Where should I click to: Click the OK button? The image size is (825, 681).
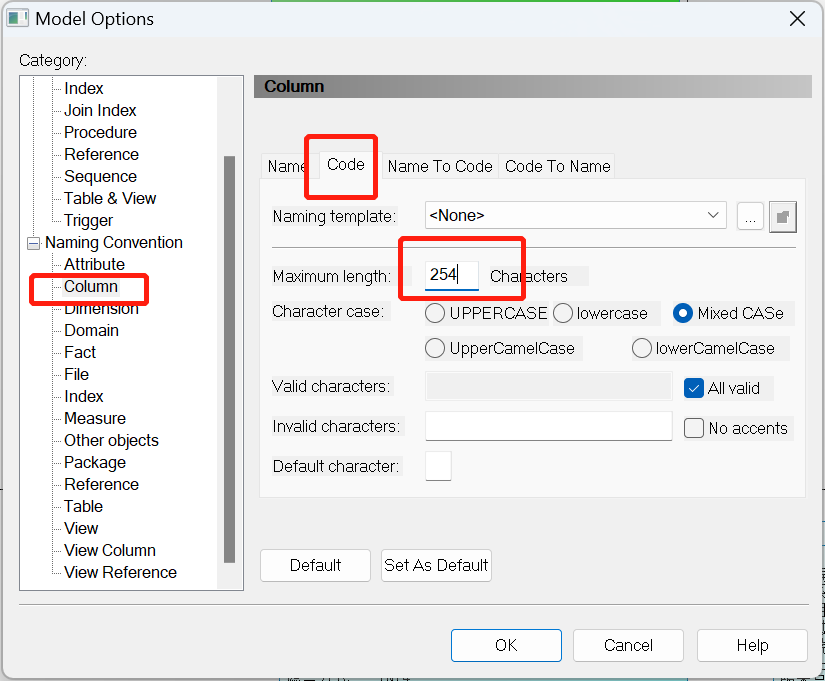(x=506, y=645)
